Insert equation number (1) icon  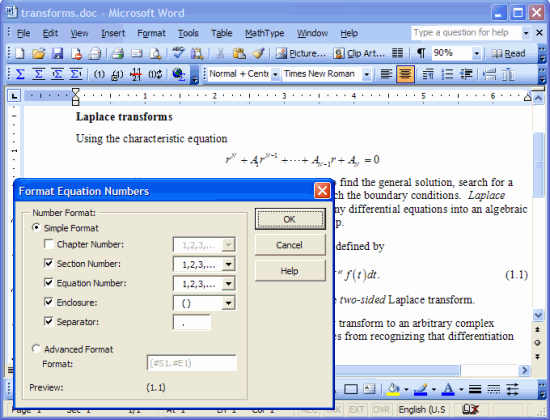coord(99,74)
